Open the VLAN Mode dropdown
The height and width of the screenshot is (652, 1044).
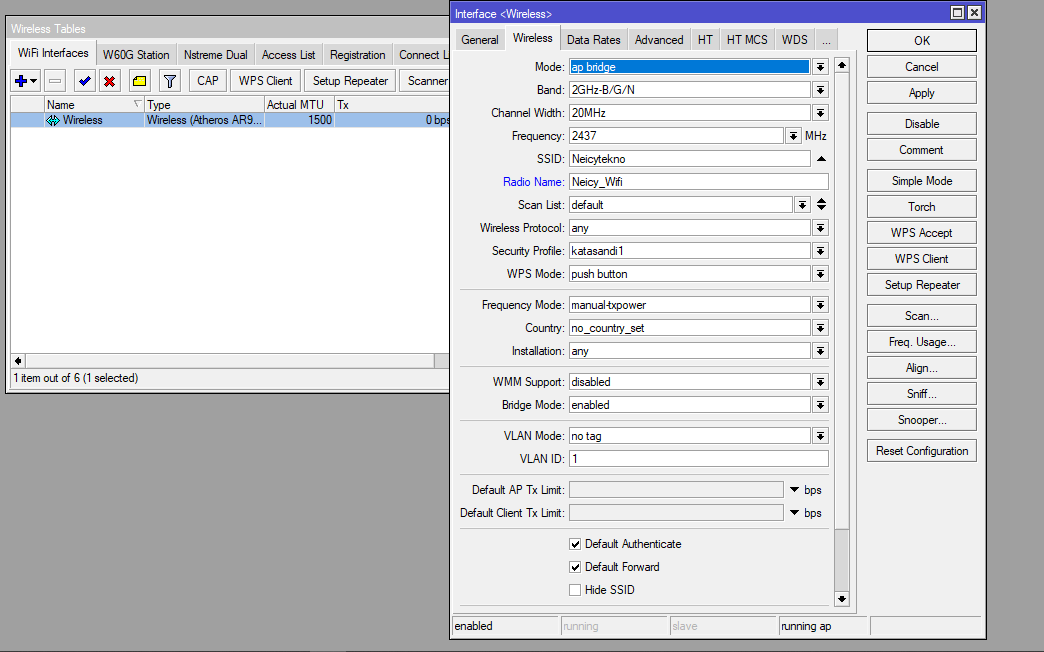[820, 436]
